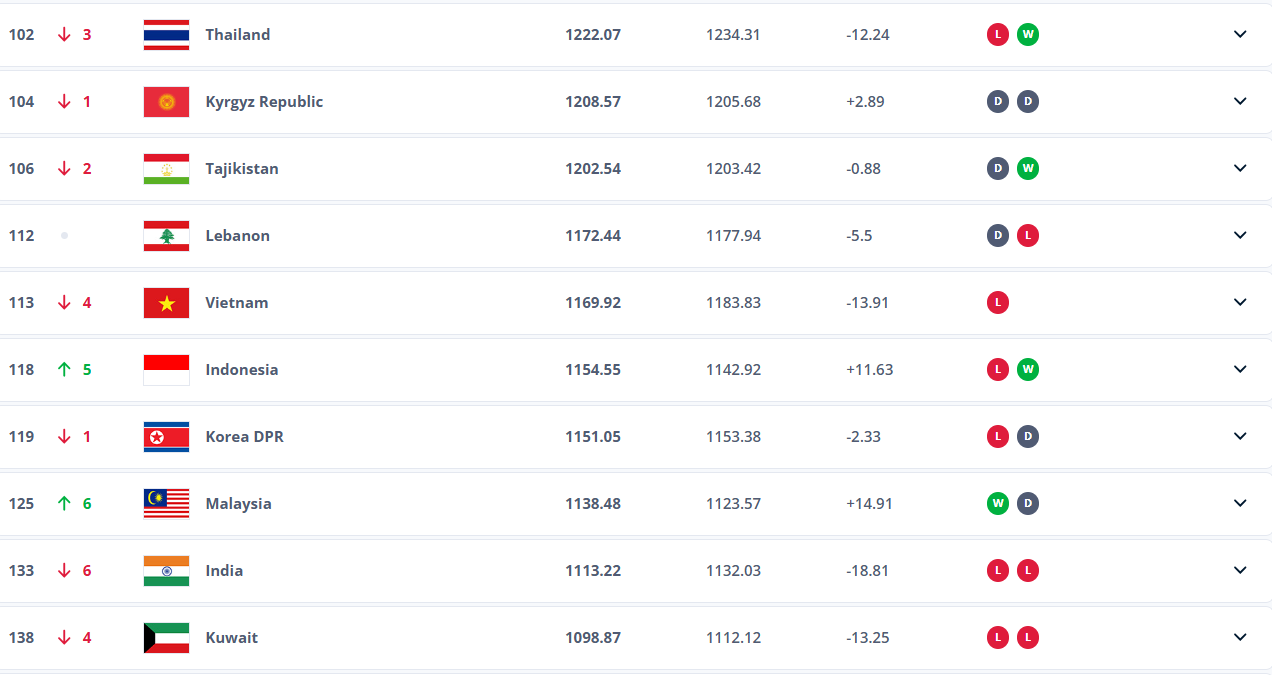Click Vietnam's red L result badge

pyautogui.click(x=998, y=303)
